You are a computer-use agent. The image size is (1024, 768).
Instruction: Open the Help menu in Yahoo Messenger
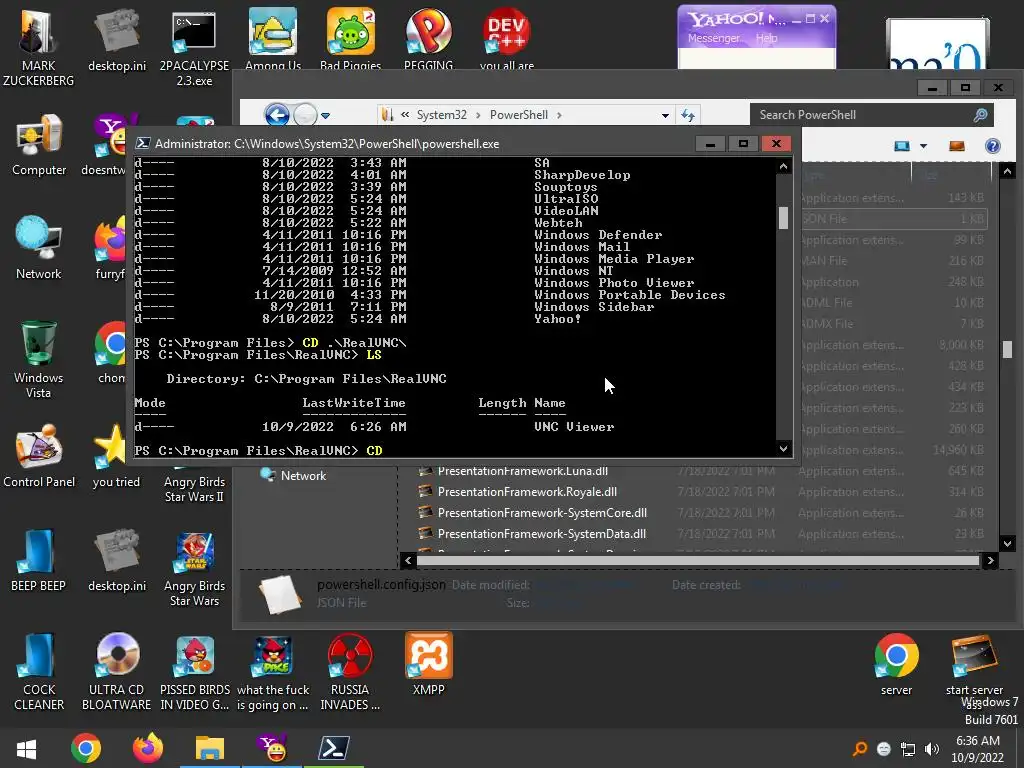coord(767,38)
